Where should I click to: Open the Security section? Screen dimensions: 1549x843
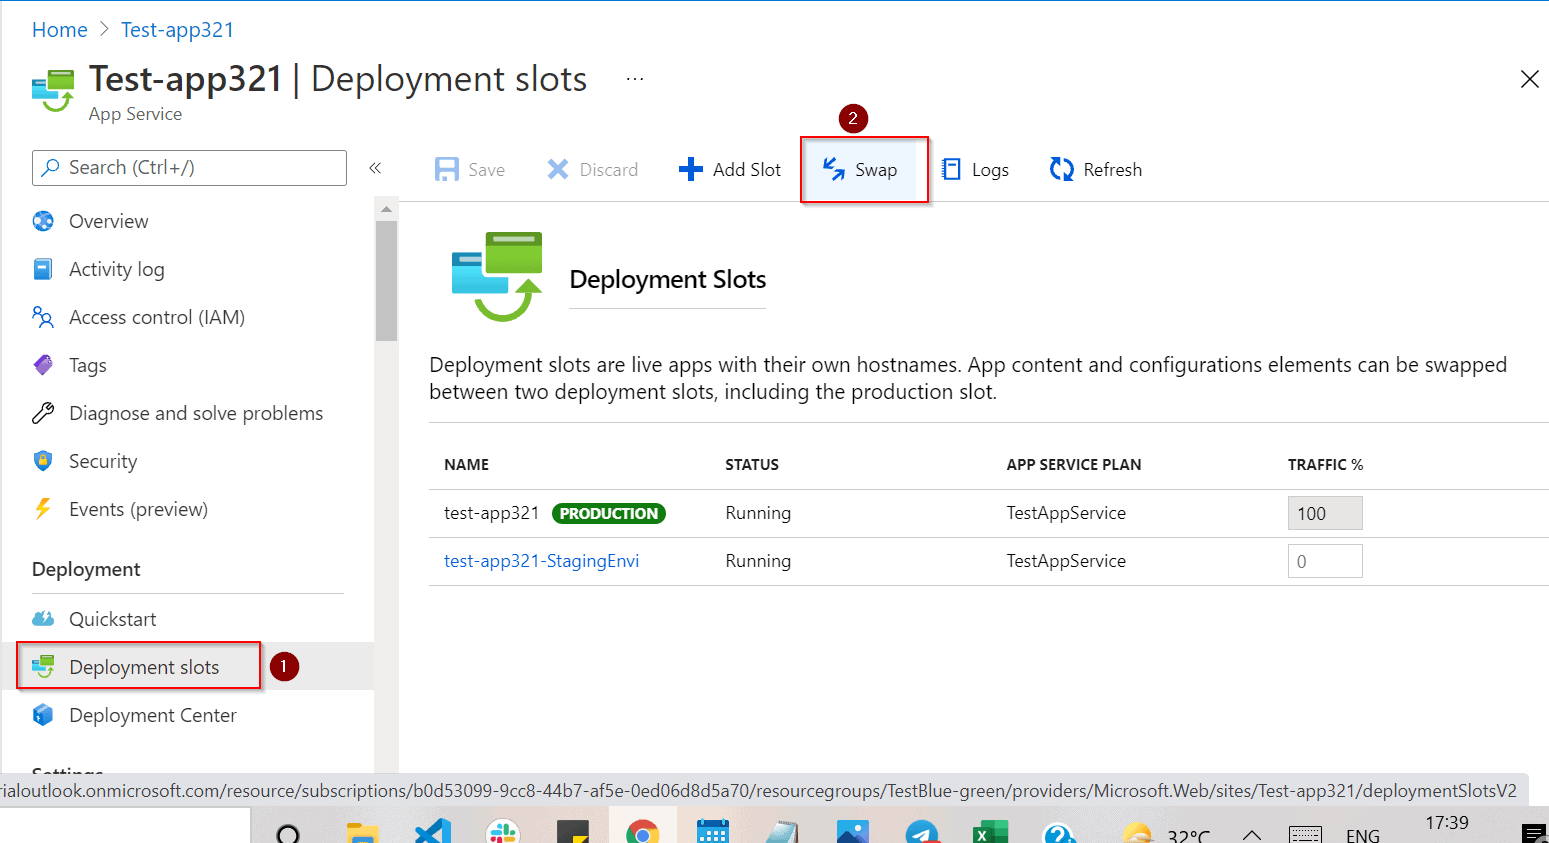click(x=102, y=461)
